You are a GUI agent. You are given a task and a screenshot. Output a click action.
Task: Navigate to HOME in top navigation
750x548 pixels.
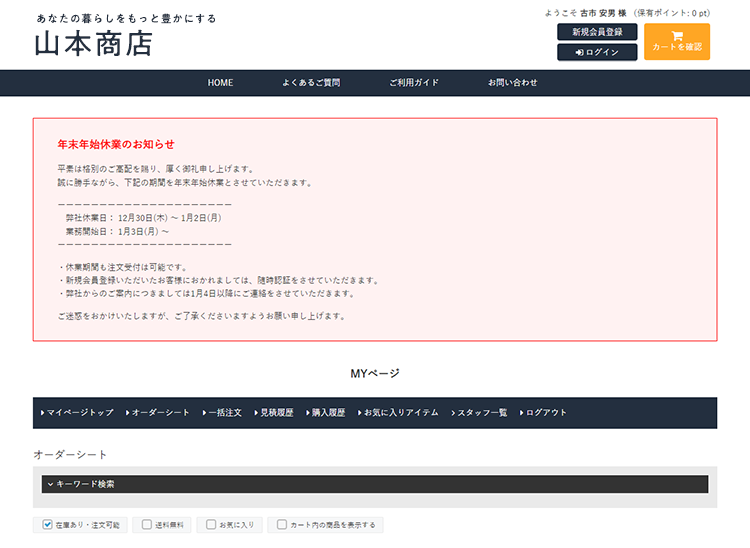pos(220,82)
